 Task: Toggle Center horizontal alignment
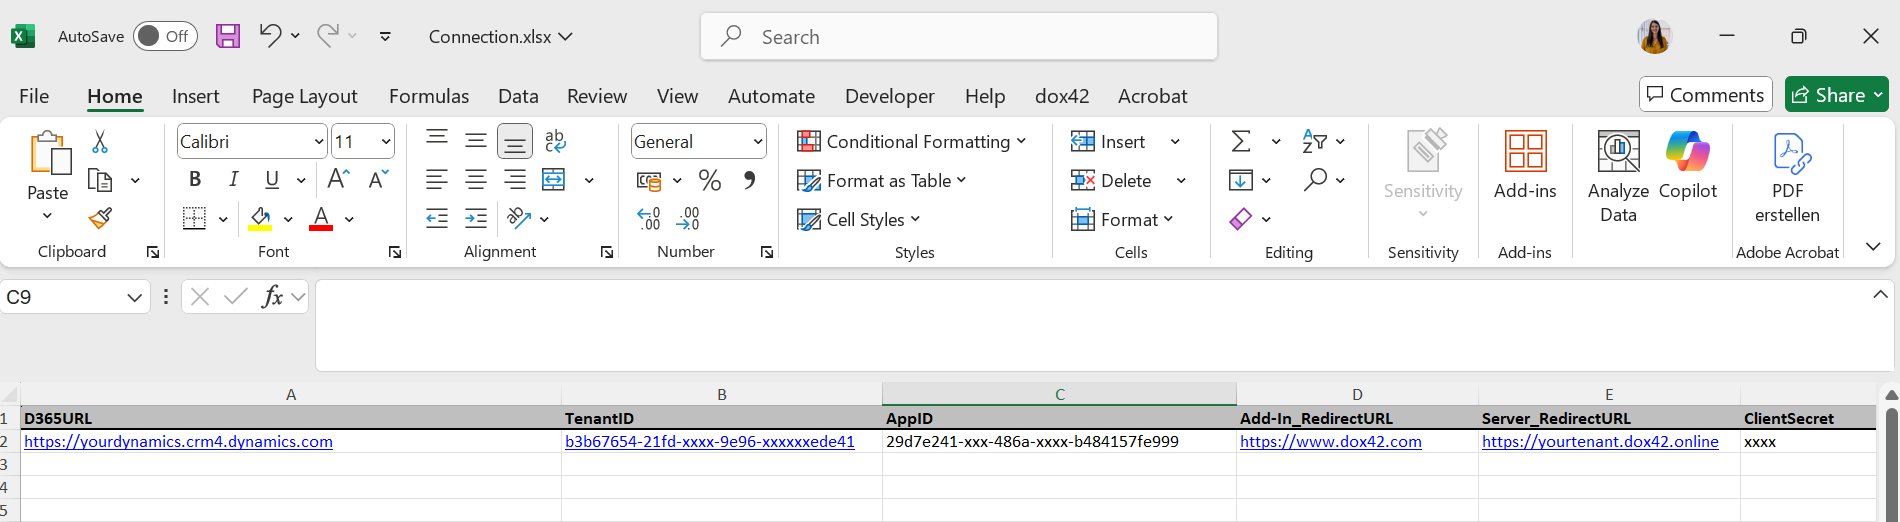[476, 180]
